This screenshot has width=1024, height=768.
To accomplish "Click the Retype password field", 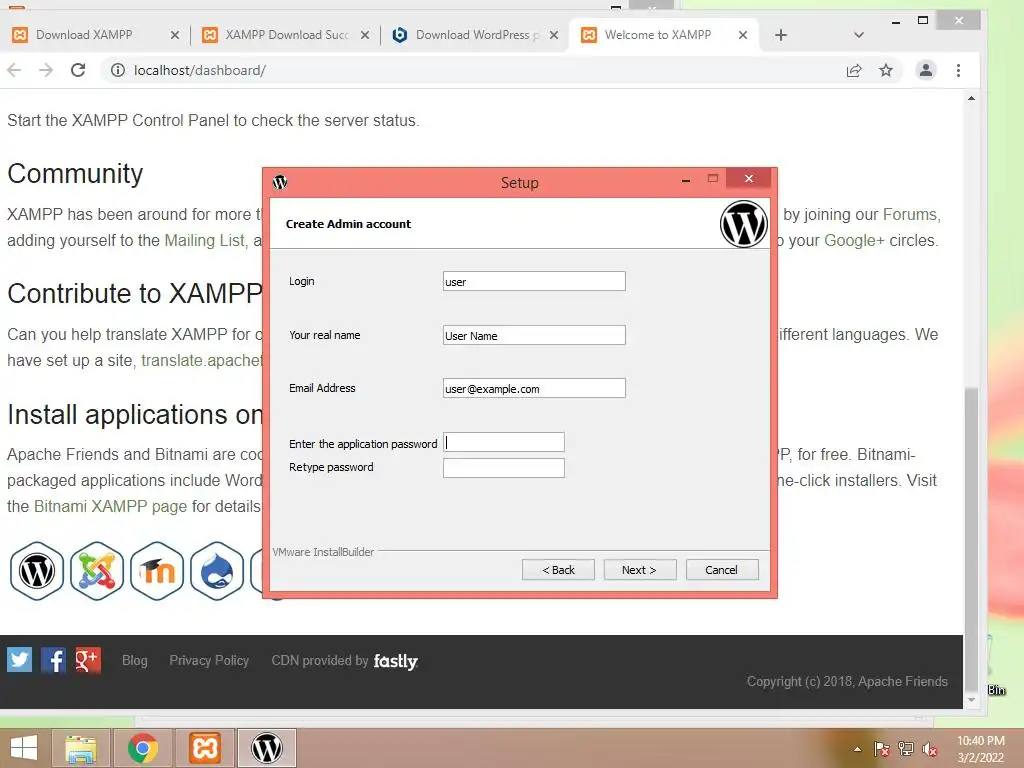I will (x=504, y=468).
